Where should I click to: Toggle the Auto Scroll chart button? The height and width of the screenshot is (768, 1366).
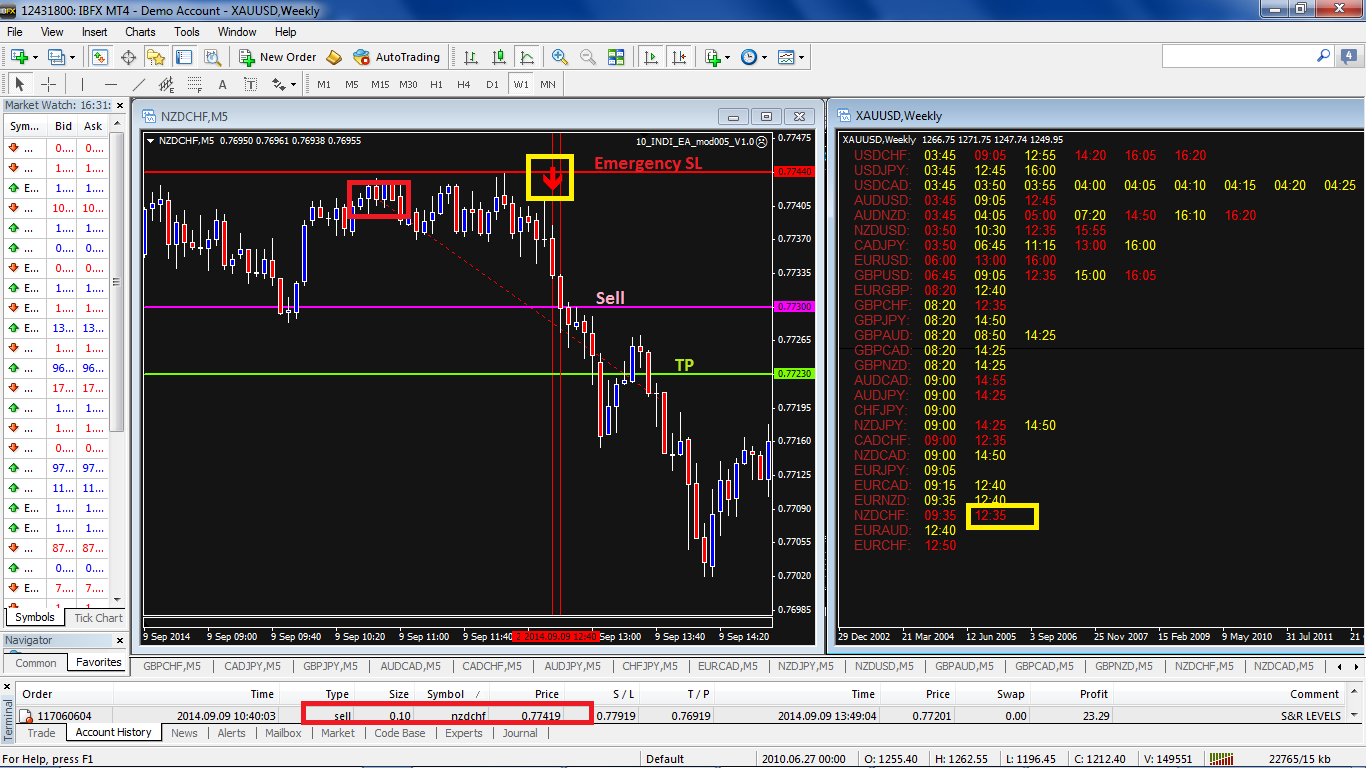[651, 57]
